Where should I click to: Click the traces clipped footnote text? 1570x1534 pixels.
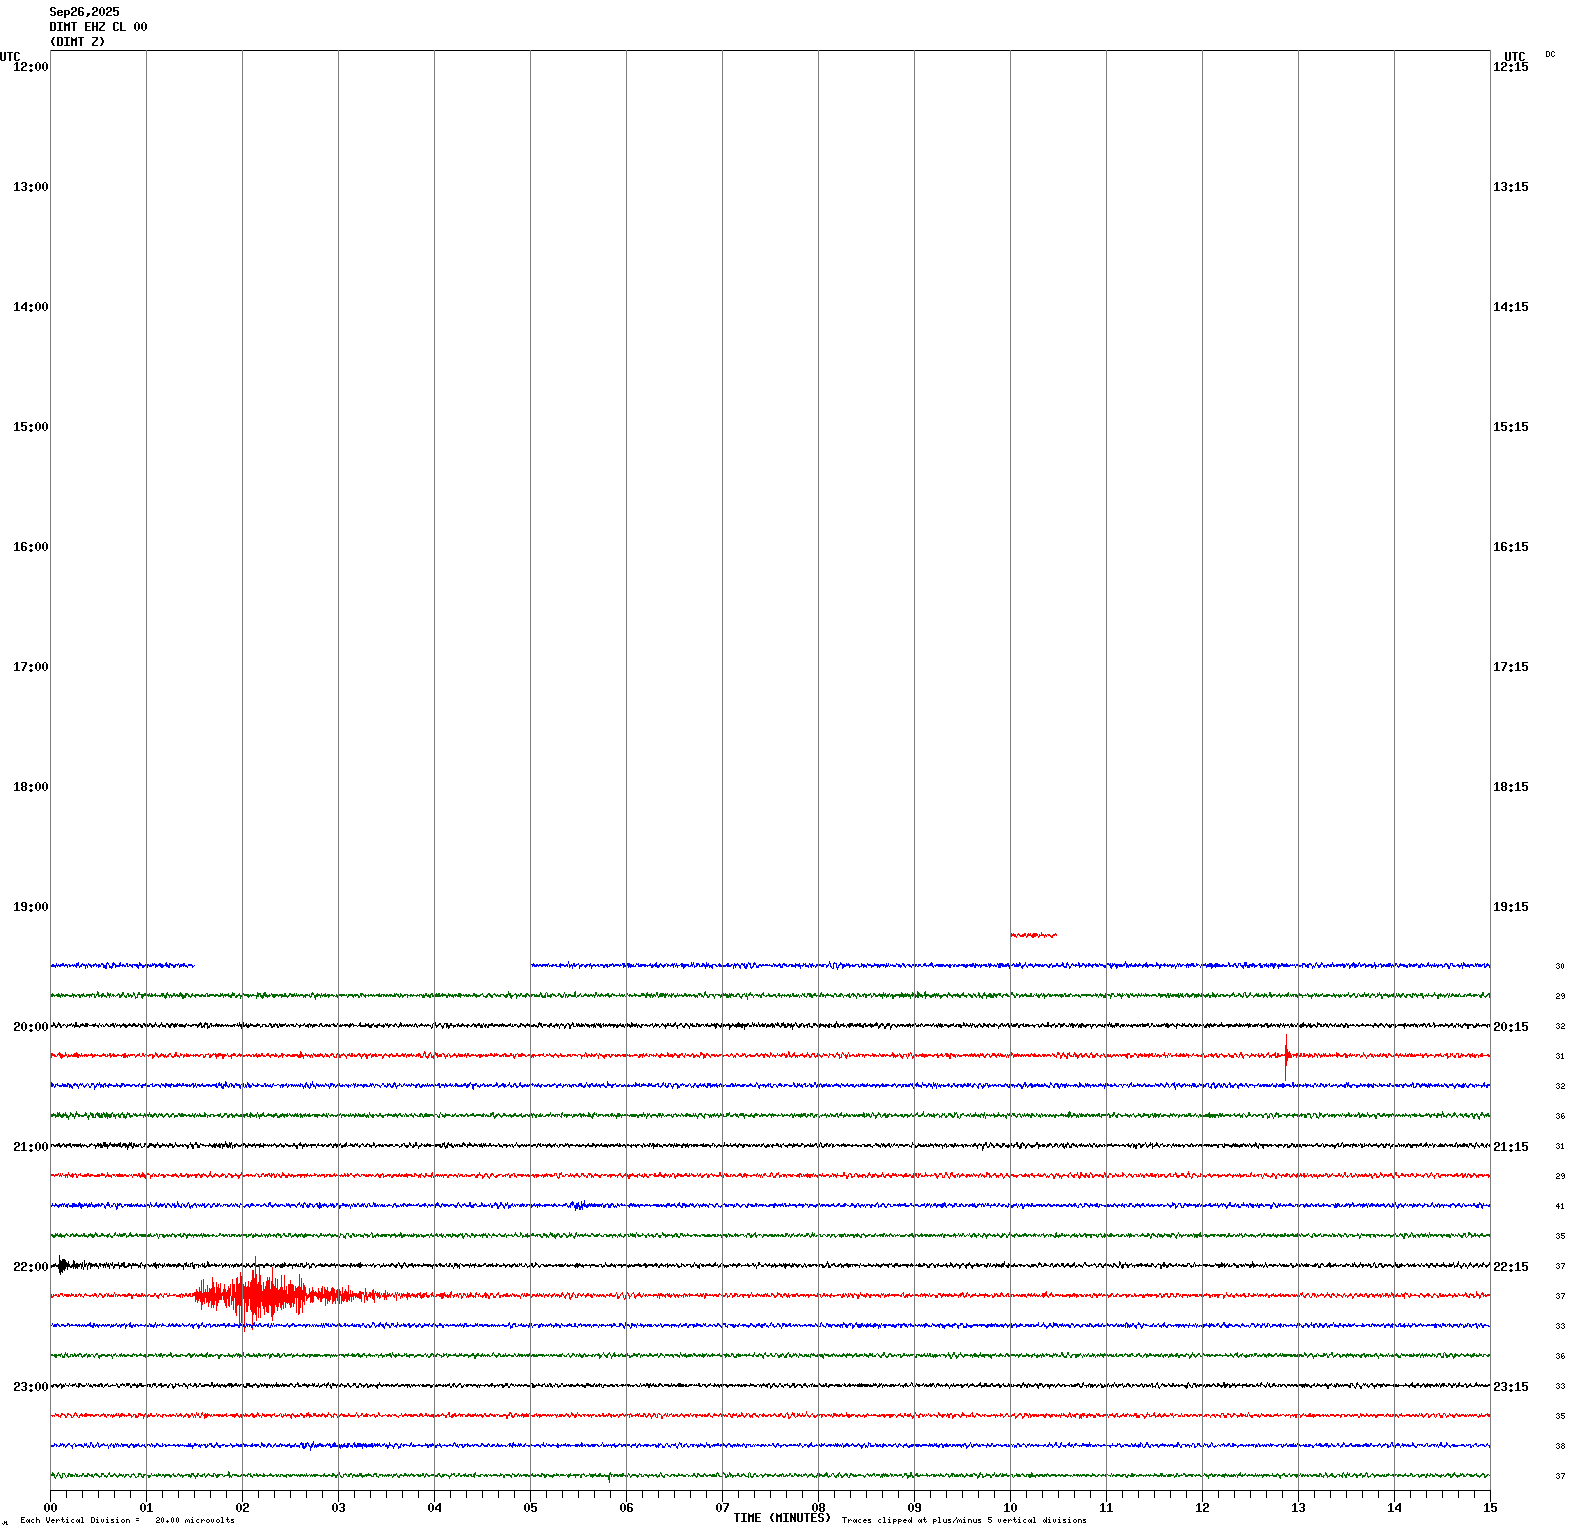point(963,1521)
